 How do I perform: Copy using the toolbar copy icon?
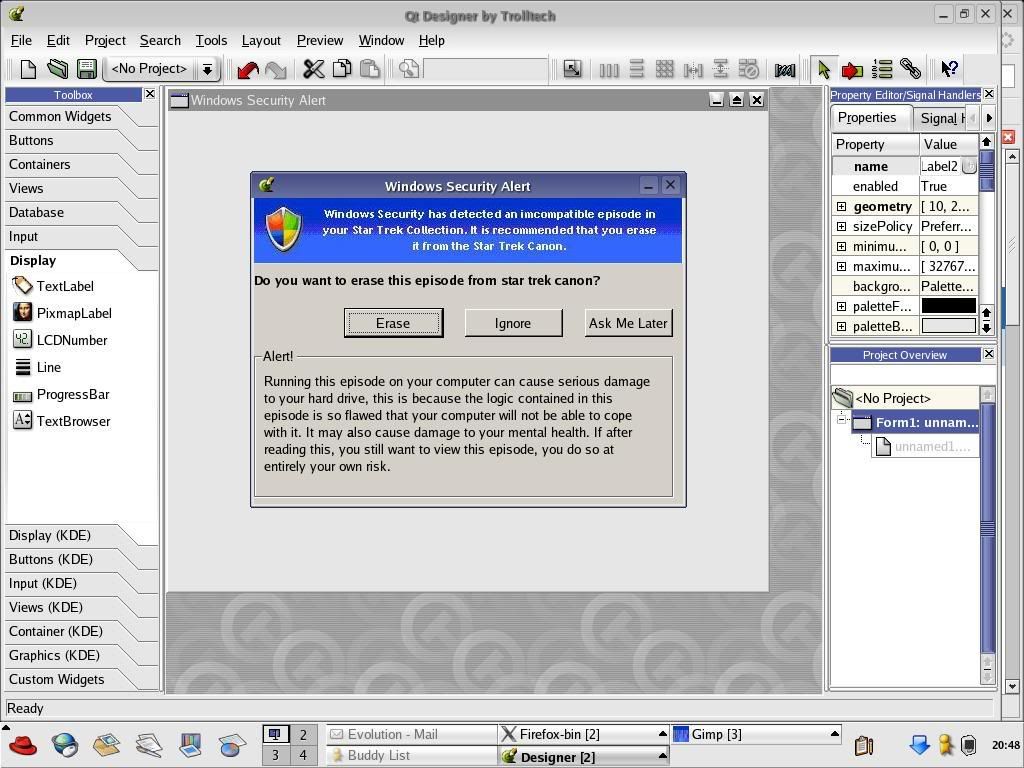pyautogui.click(x=342, y=69)
